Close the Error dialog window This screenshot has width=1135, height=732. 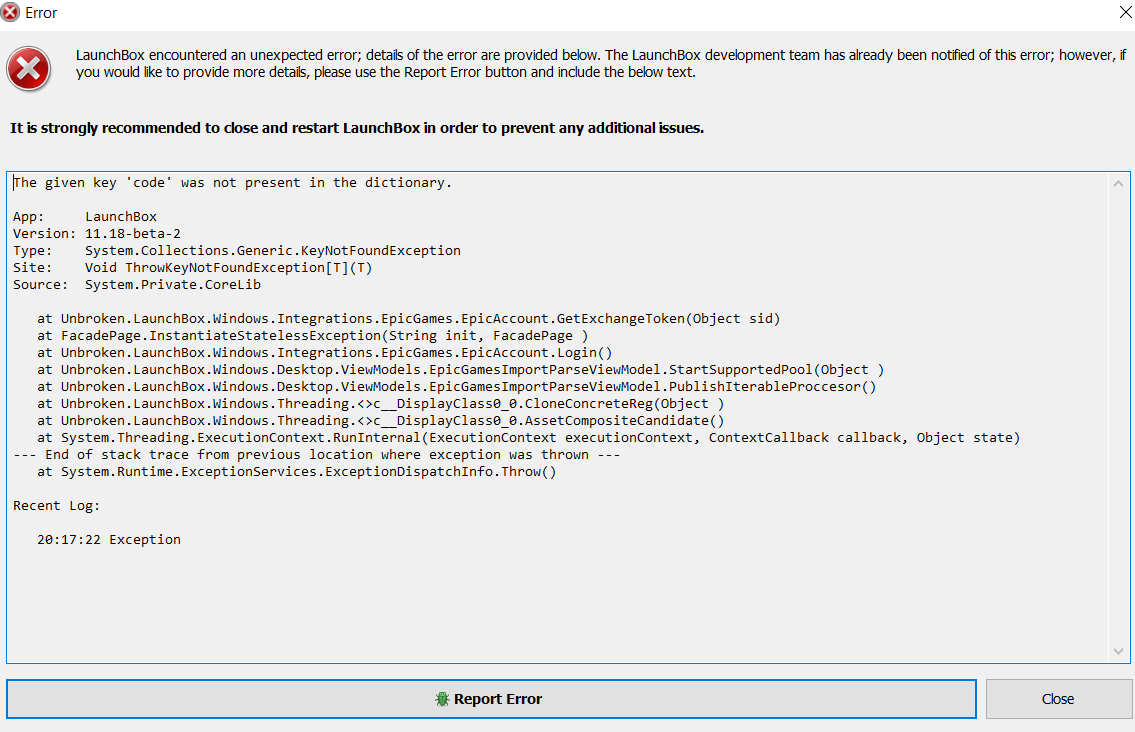(1126, 12)
